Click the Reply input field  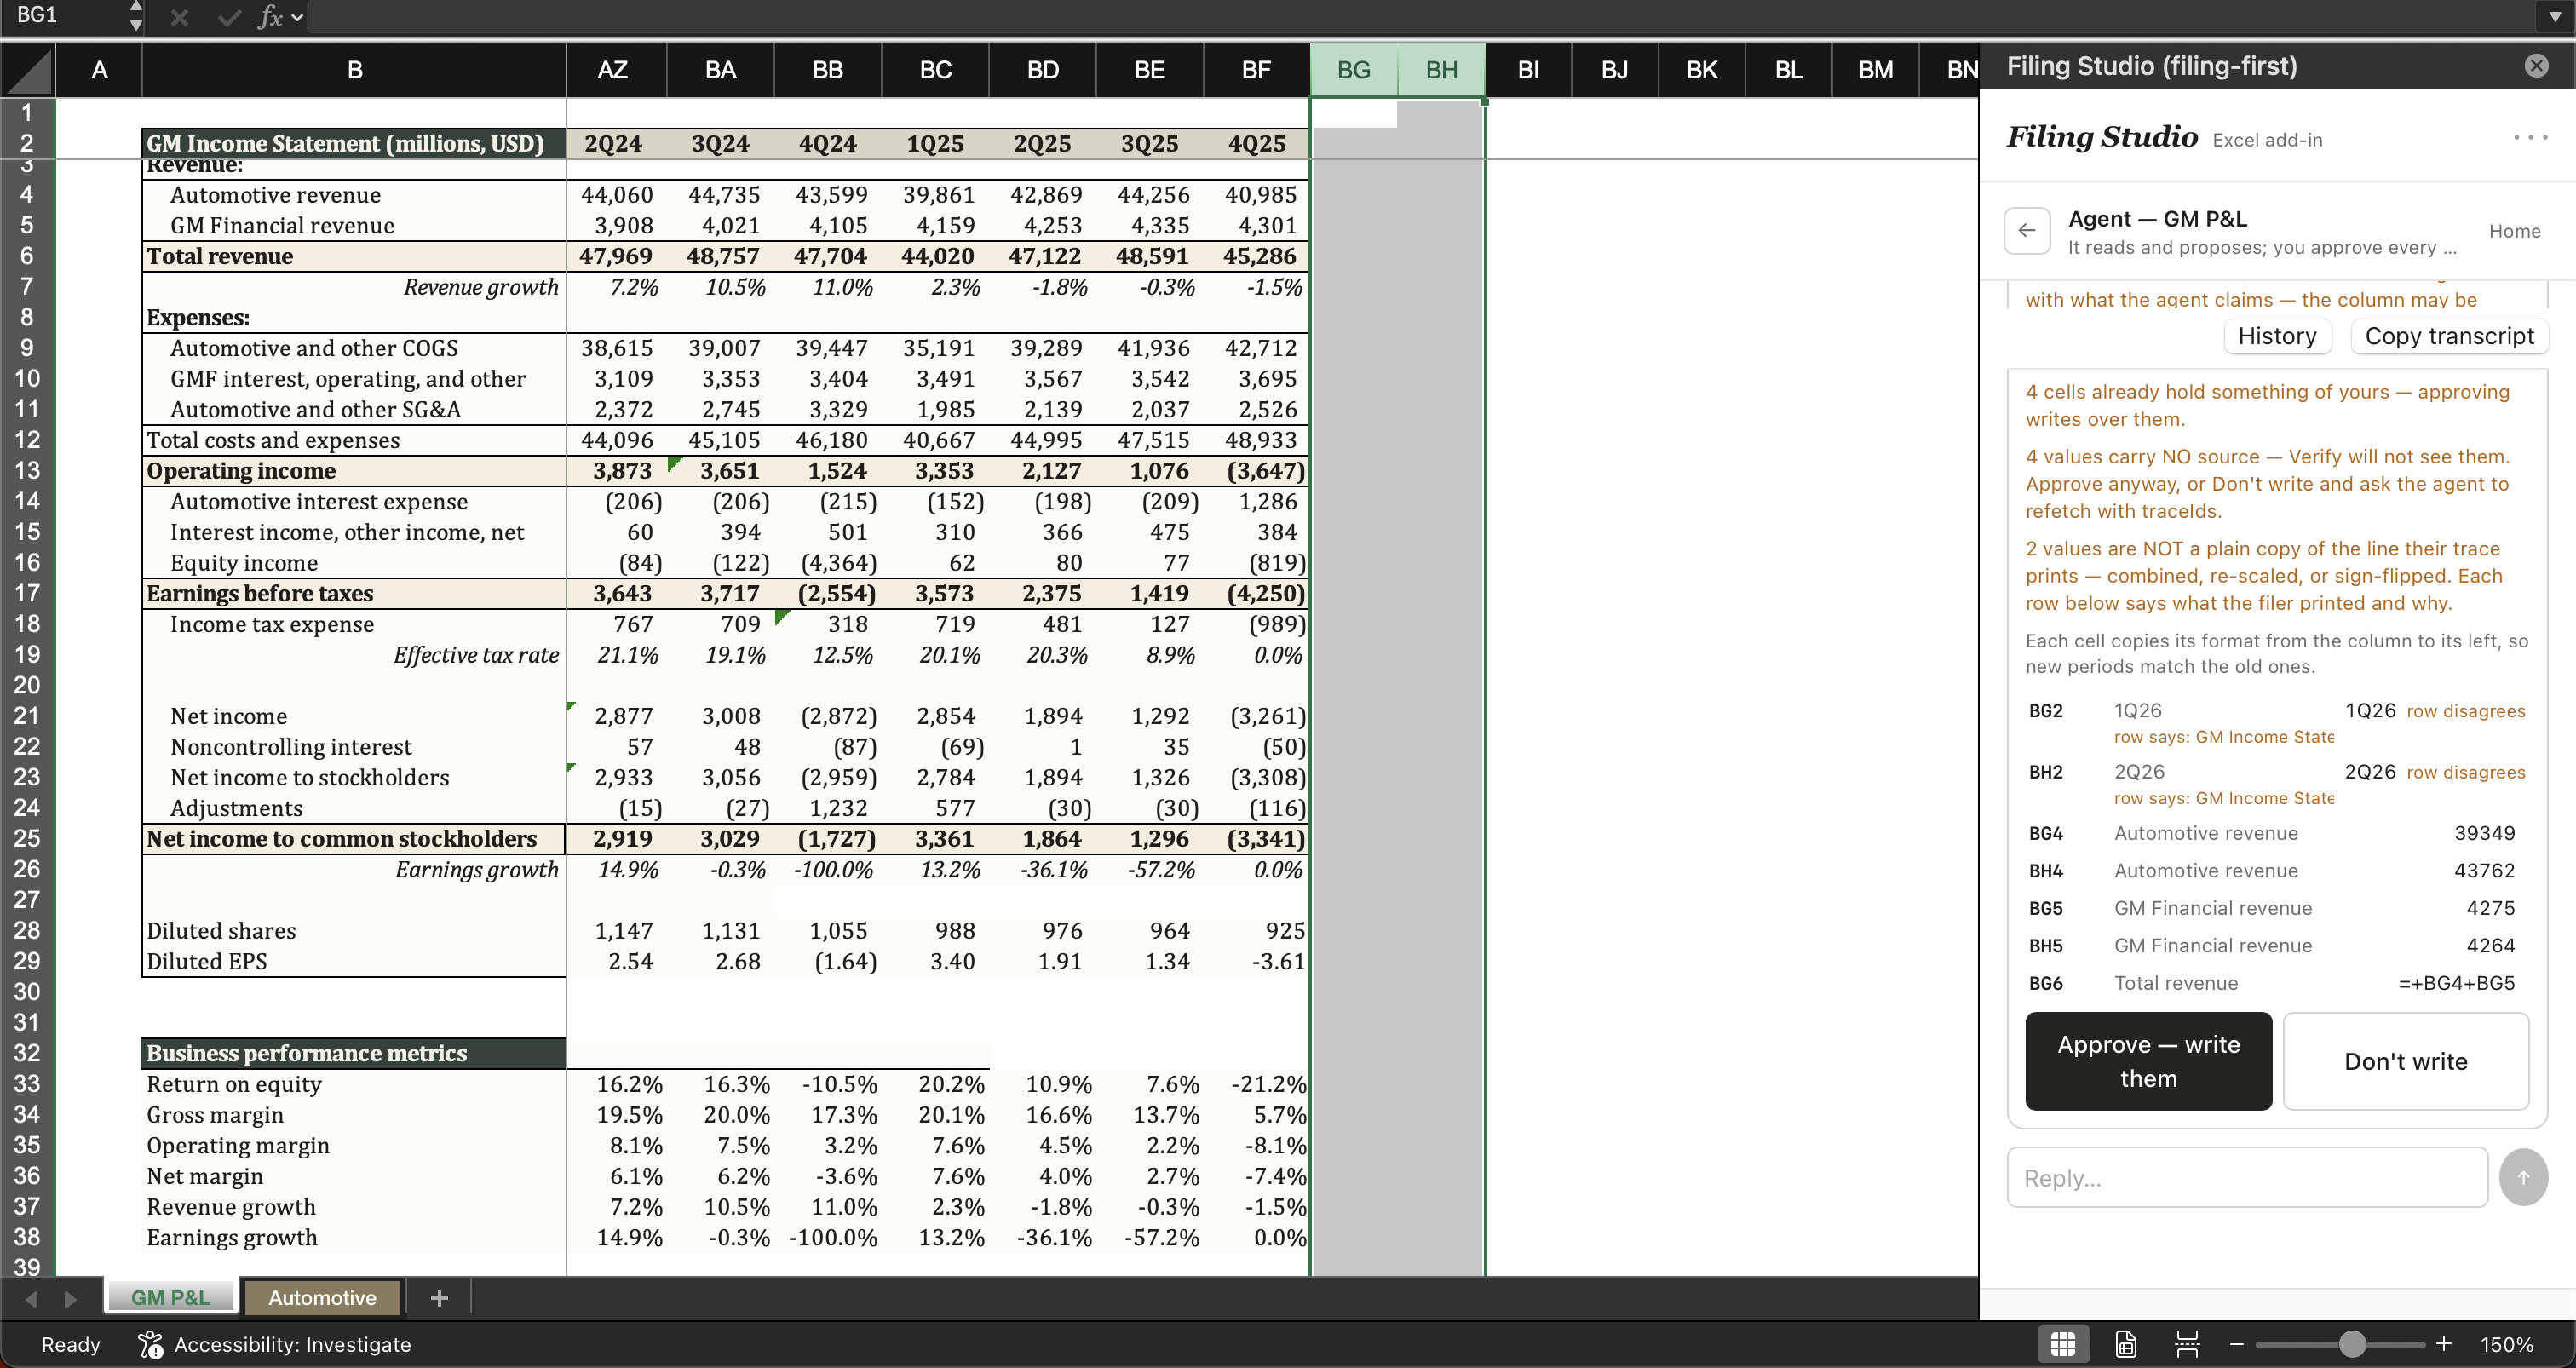tap(2247, 1177)
